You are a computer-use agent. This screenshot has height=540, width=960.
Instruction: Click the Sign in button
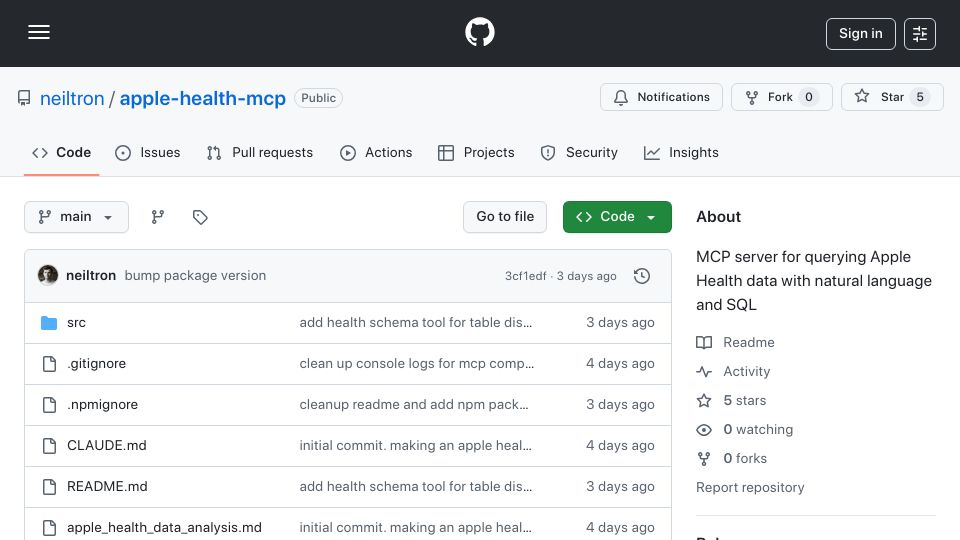860,34
